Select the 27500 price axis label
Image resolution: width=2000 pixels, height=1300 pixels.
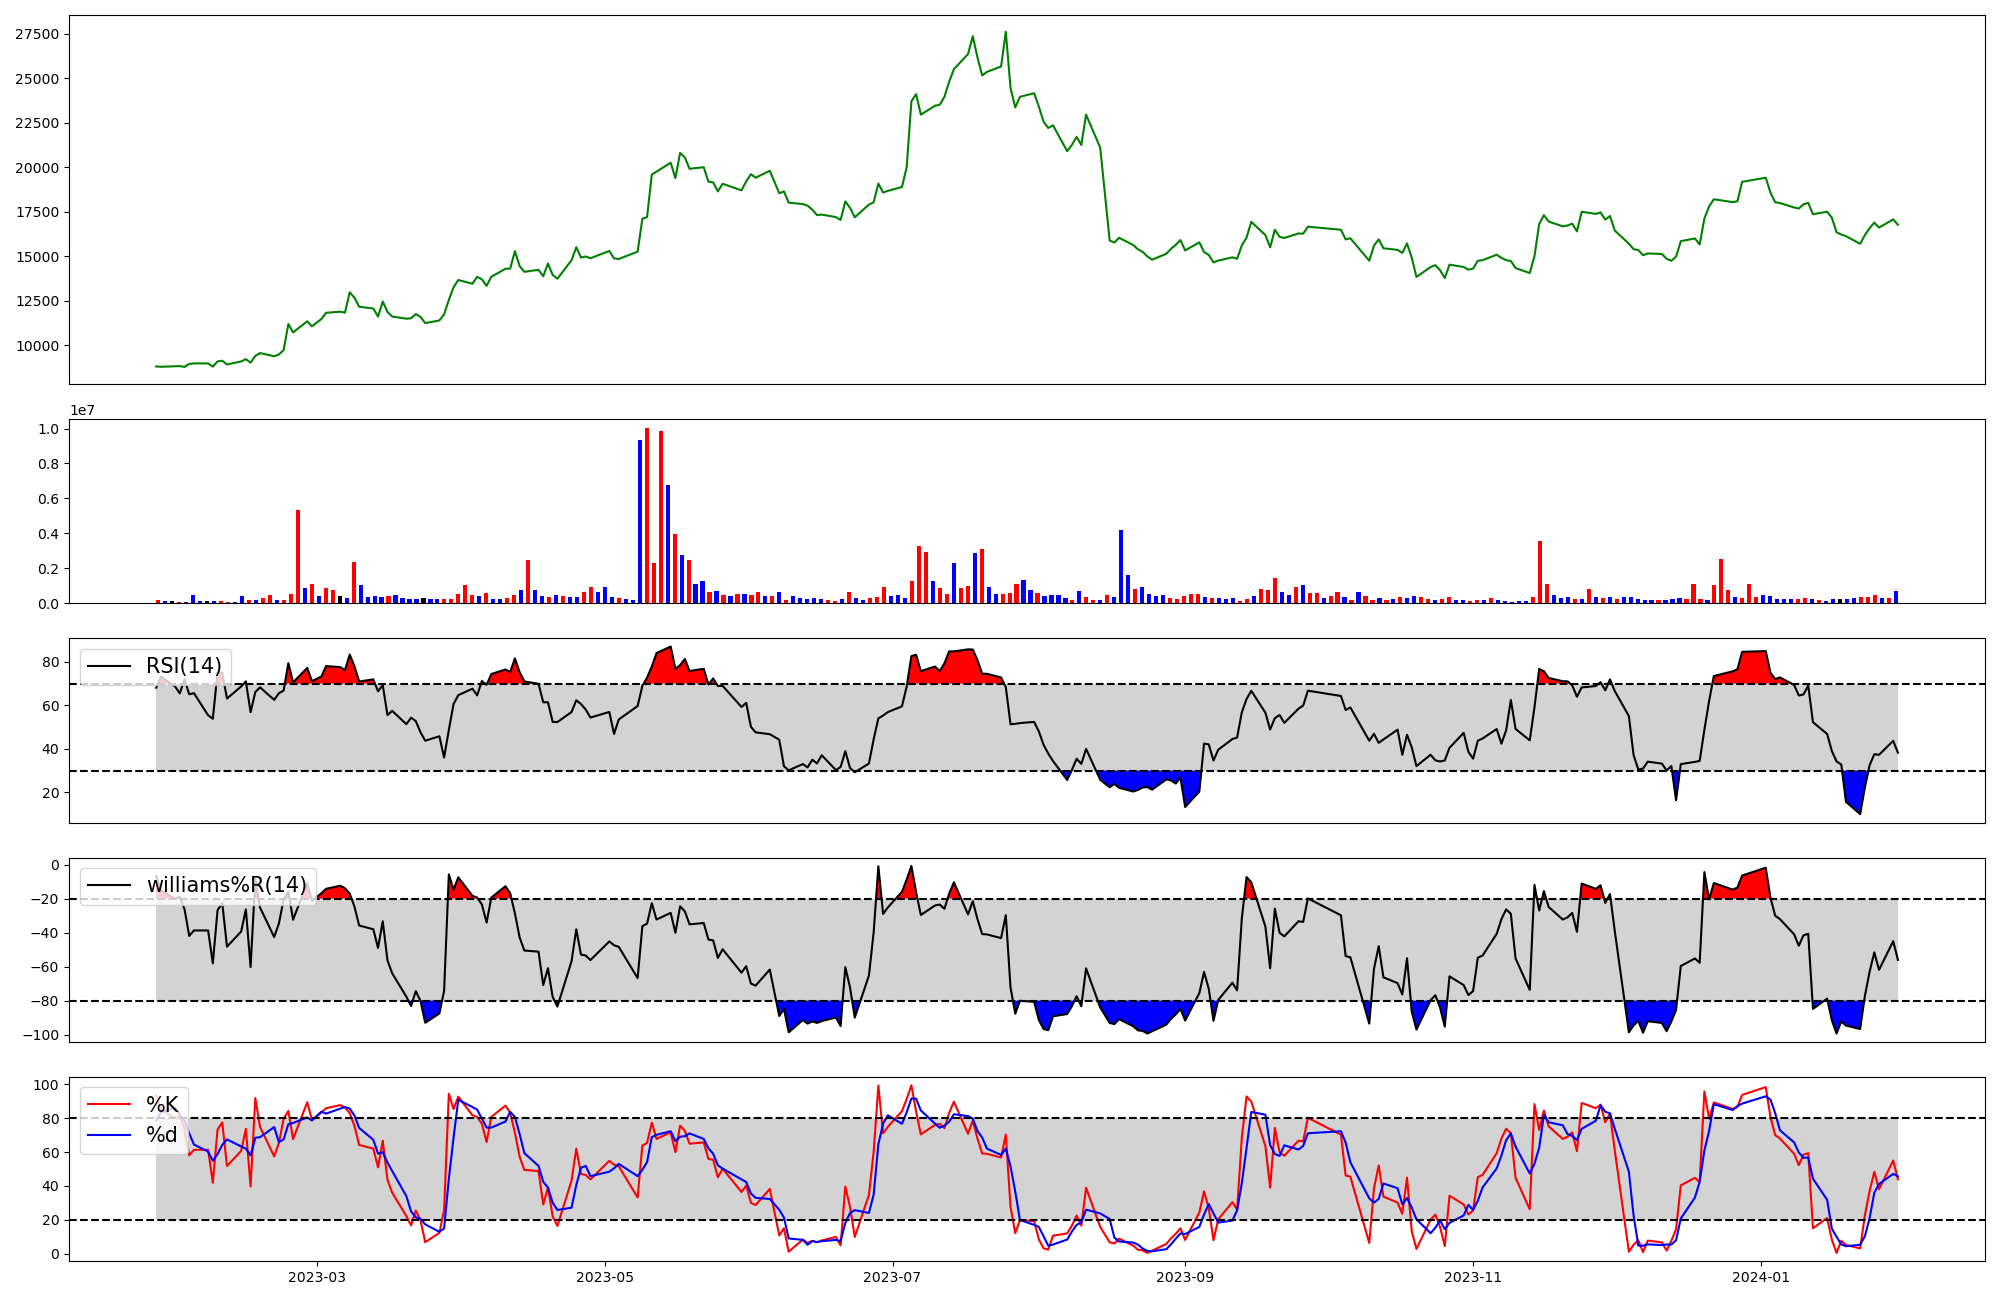36,34
